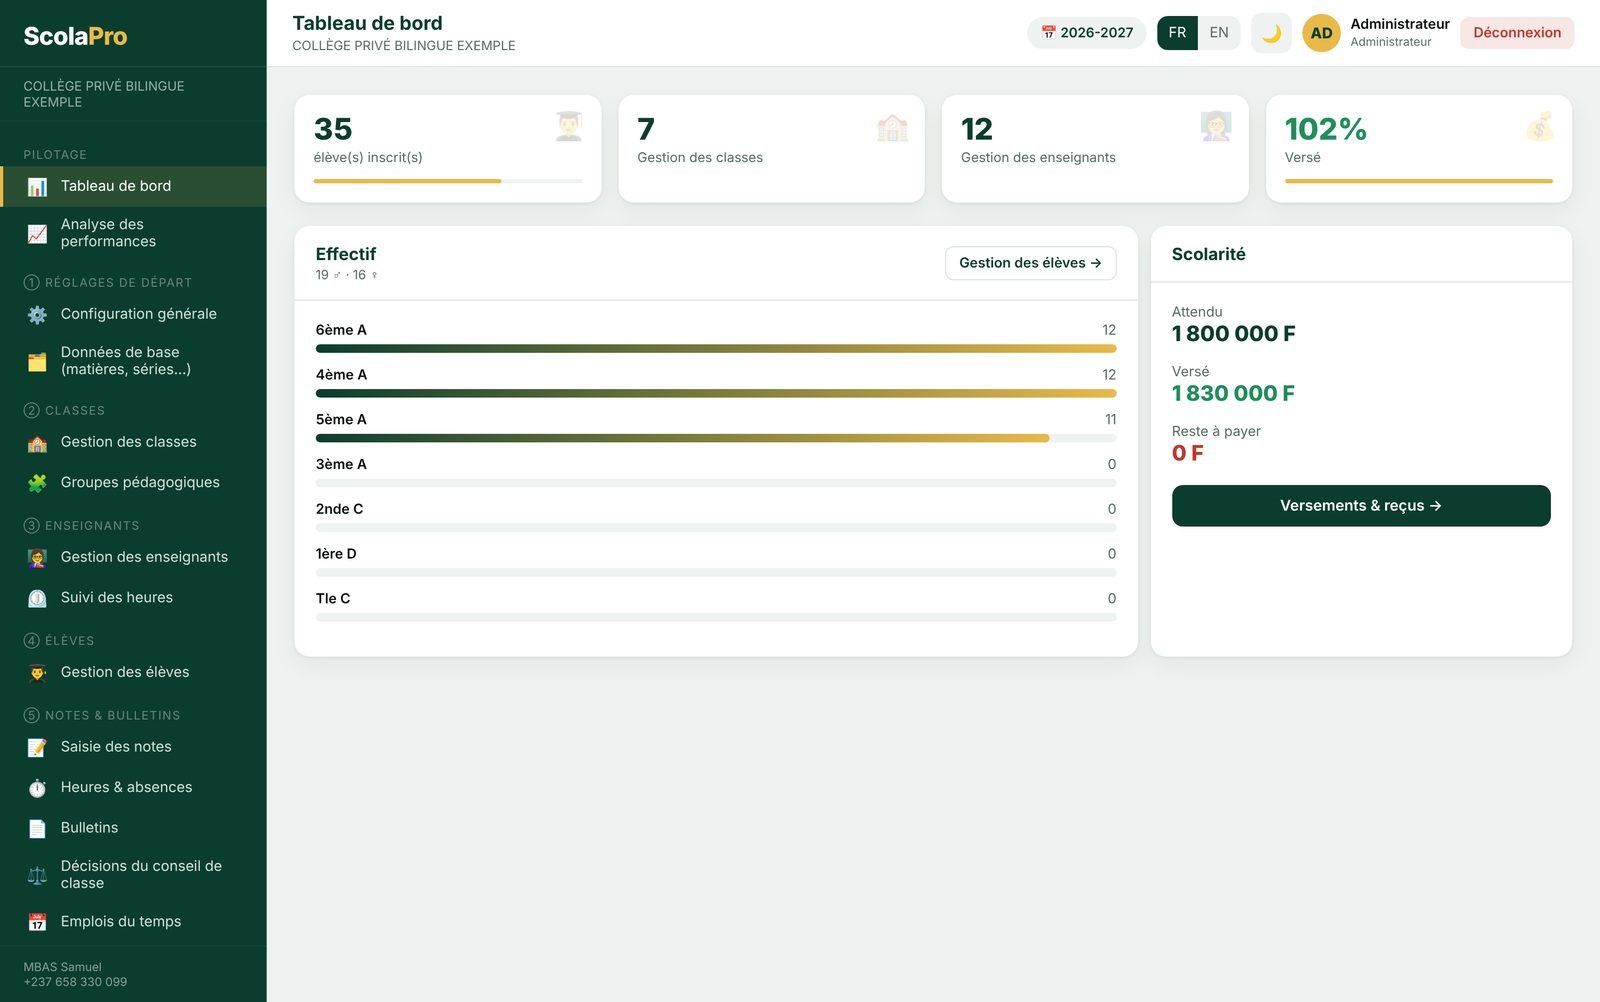Click the teacher icon on the 12 card
The image size is (1600, 1002).
point(1216,126)
